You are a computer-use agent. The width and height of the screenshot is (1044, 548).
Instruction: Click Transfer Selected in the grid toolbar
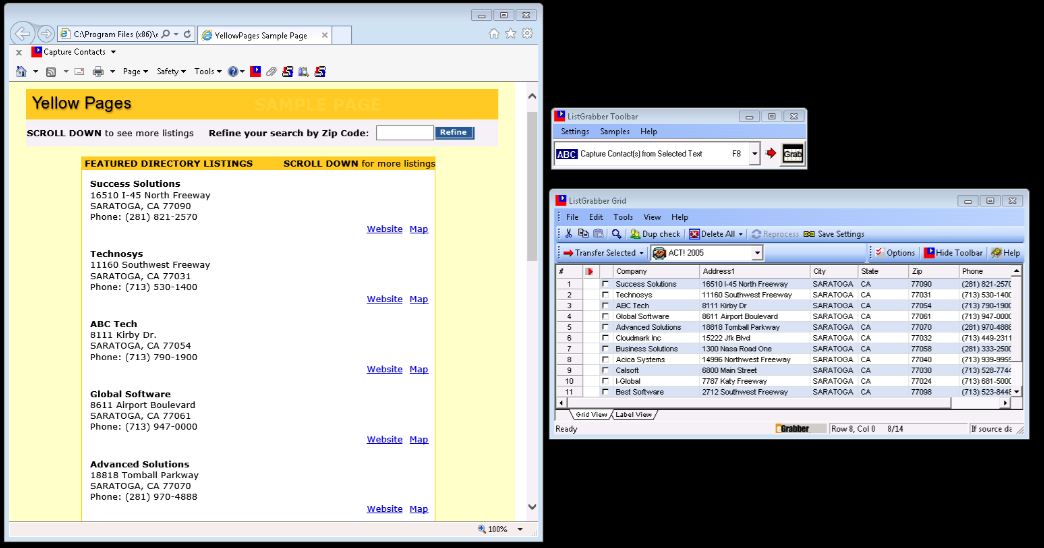click(x=599, y=253)
